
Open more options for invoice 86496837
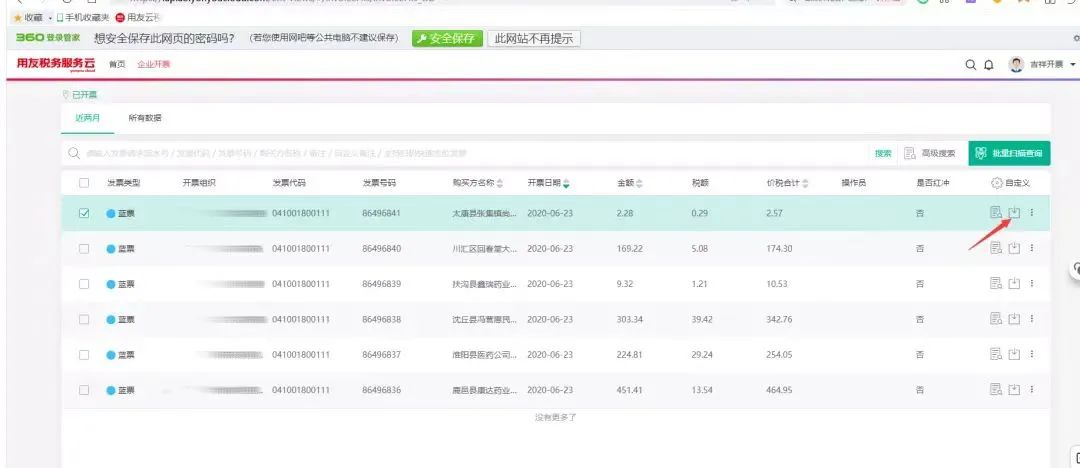coord(1032,354)
